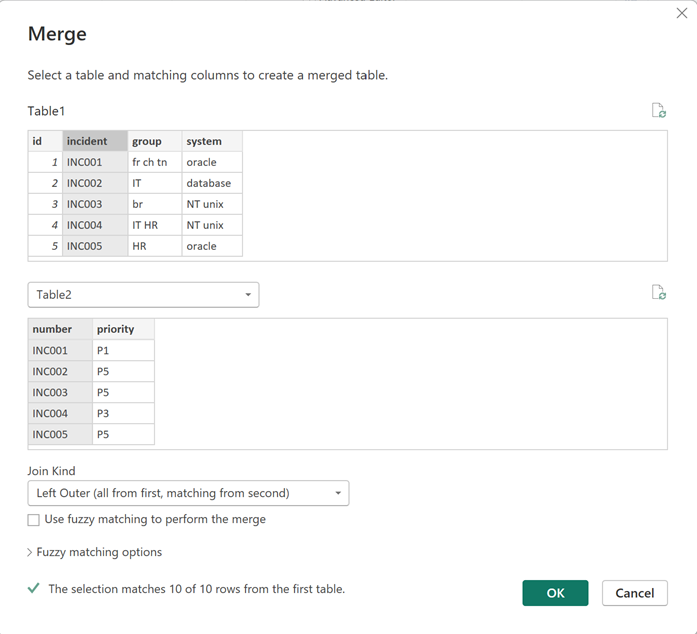Select the id column header in Table1
The image size is (697, 634).
pos(45,141)
